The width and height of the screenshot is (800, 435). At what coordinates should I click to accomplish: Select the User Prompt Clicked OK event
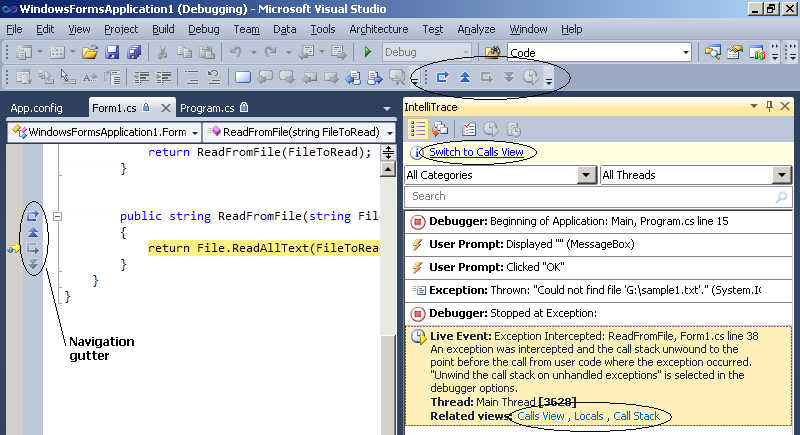[598, 268]
